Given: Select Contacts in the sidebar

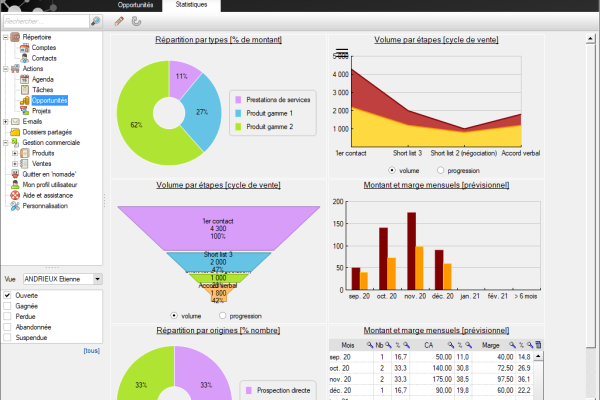Looking at the screenshot, I should [x=45, y=58].
